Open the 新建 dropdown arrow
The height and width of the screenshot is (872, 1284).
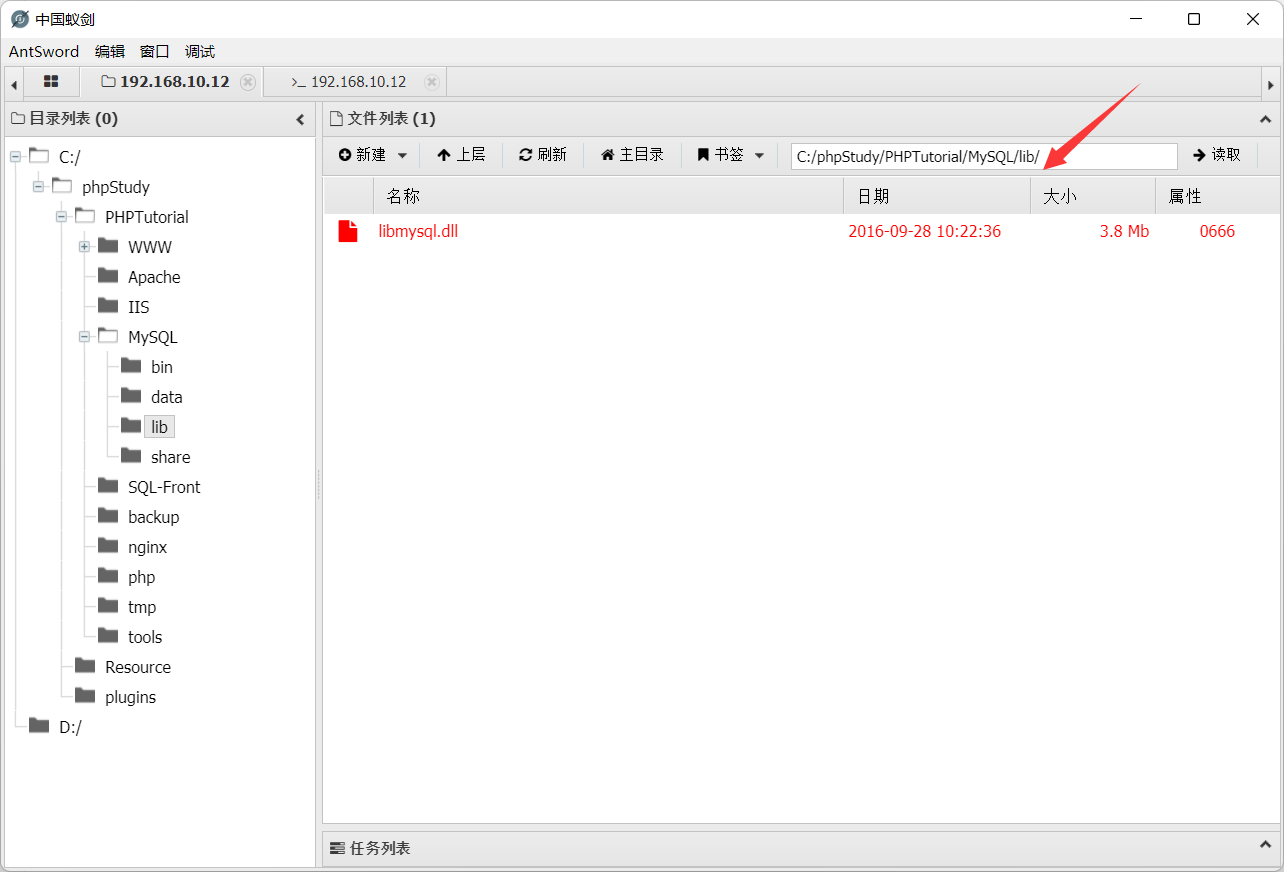click(x=402, y=155)
